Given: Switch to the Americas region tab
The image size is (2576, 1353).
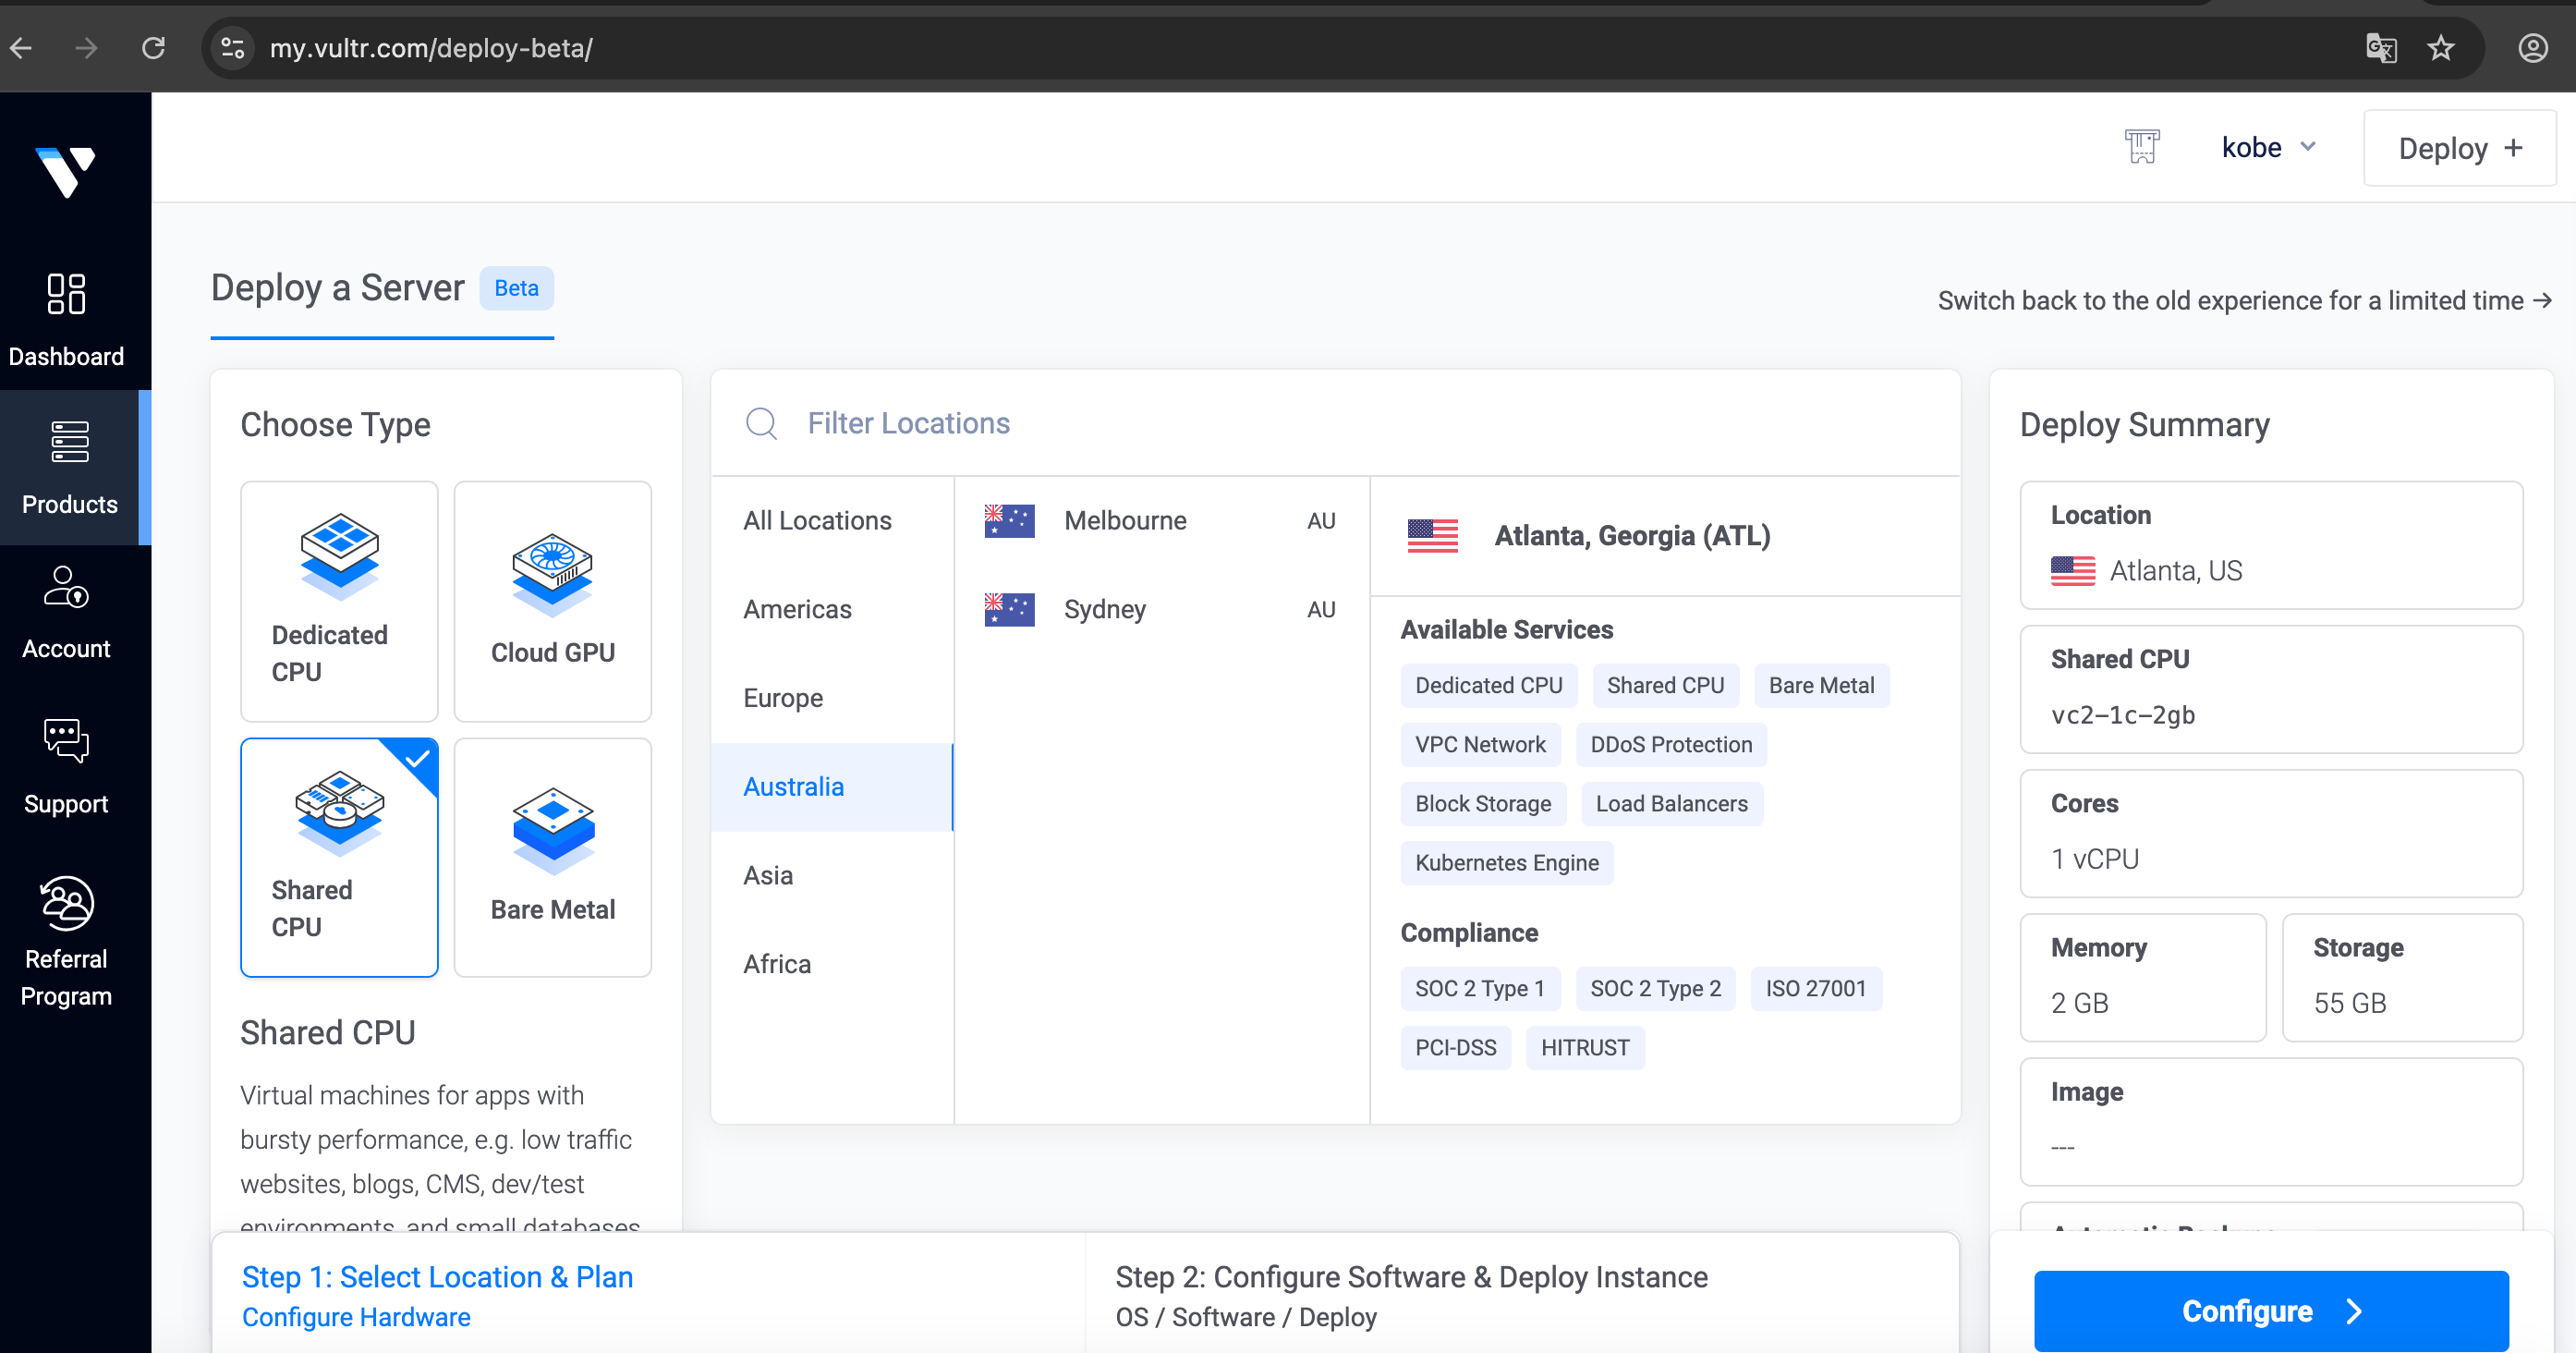Looking at the screenshot, I should (x=797, y=609).
